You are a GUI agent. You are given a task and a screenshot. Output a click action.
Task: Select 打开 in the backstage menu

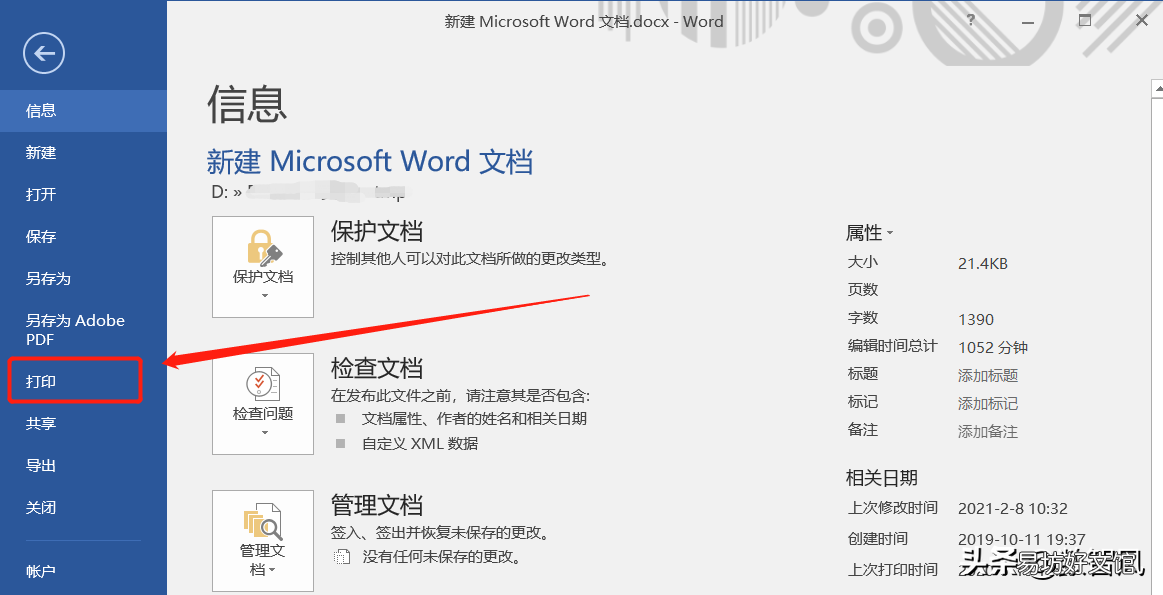coord(83,194)
